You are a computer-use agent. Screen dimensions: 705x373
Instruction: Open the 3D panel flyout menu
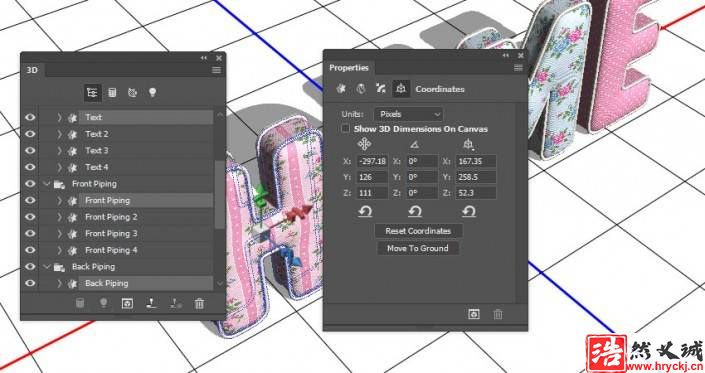216,70
